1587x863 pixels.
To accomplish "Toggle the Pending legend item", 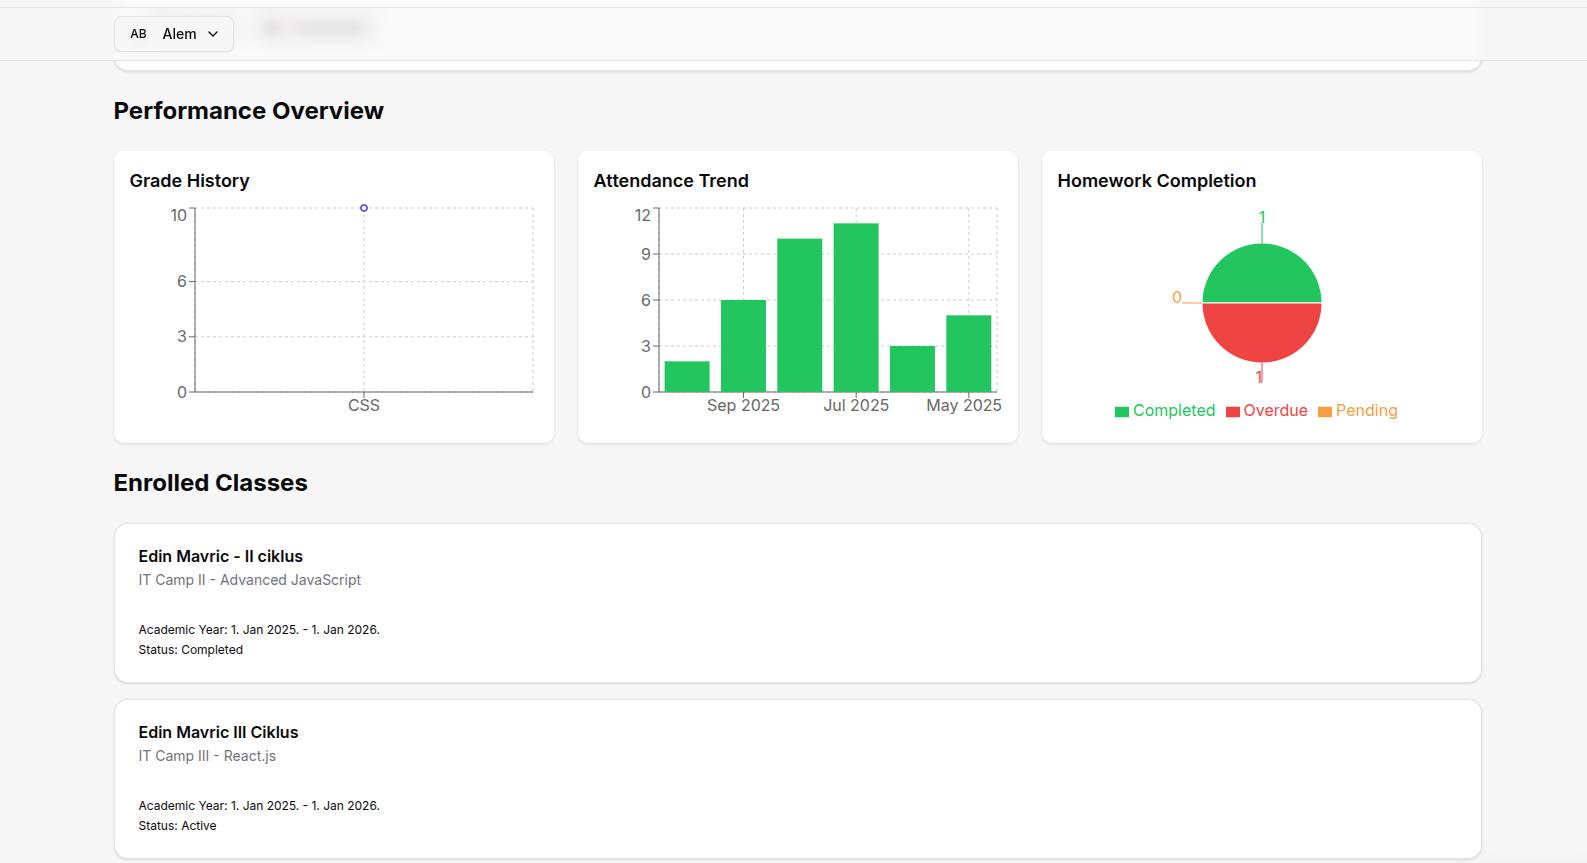I will pos(1358,411).
